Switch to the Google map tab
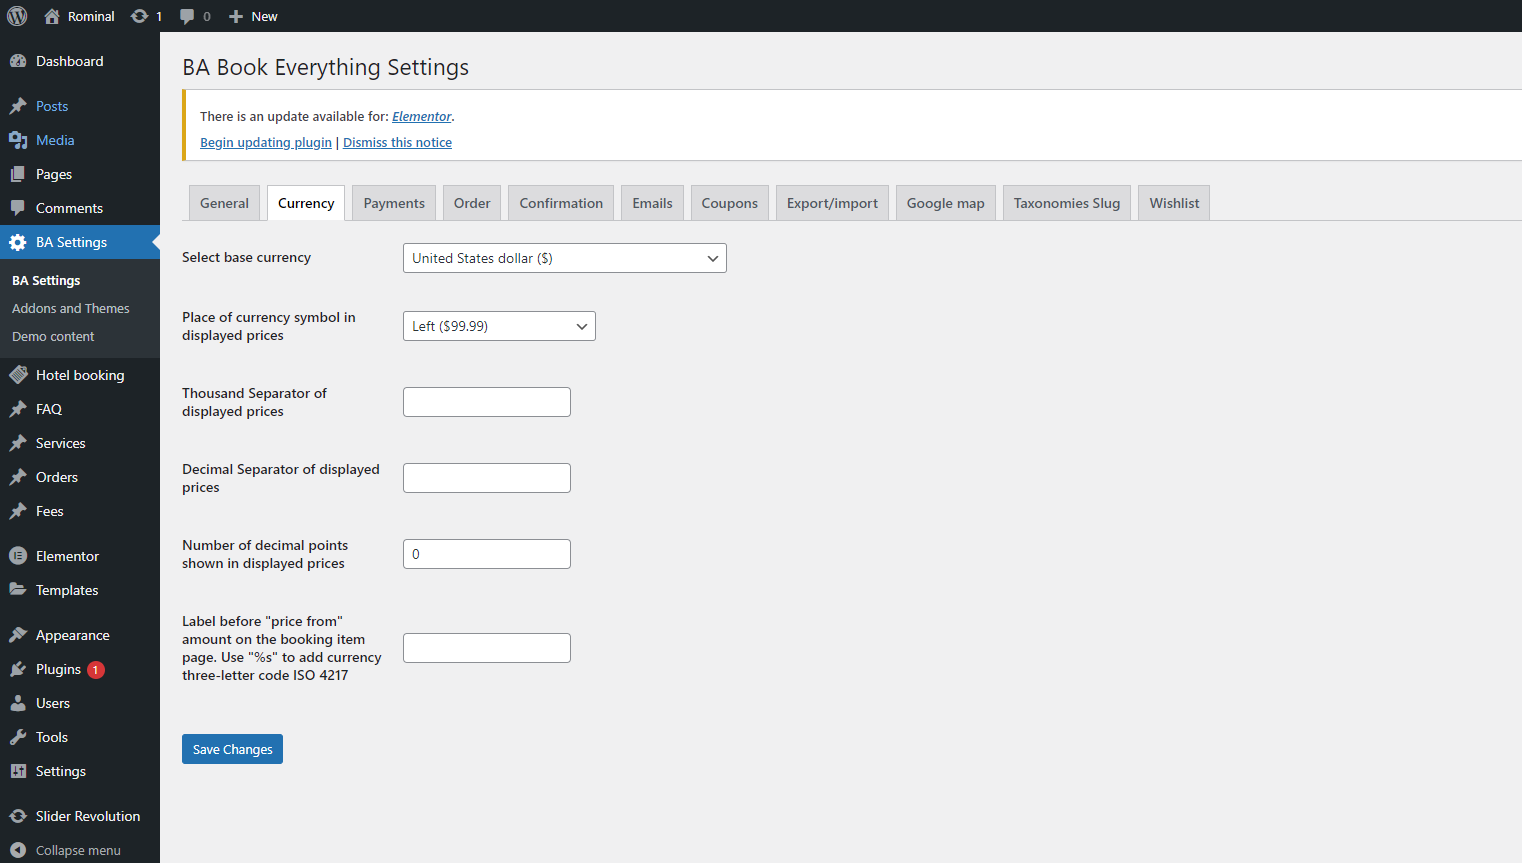This screenshot has height=863, width=1522. click(945, 203)
